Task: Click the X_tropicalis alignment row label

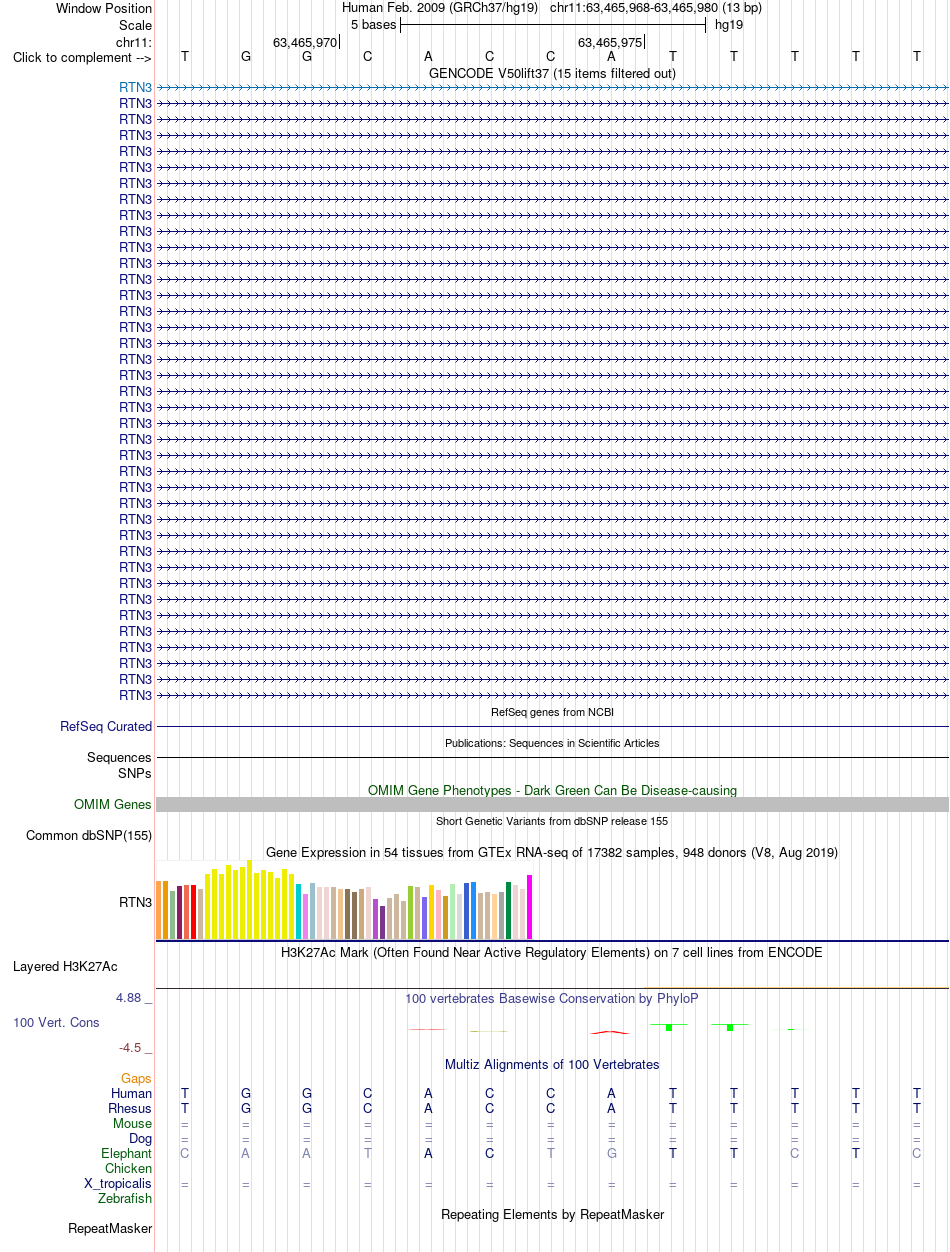Action: pyautogui.click(x=118, y=1184)
